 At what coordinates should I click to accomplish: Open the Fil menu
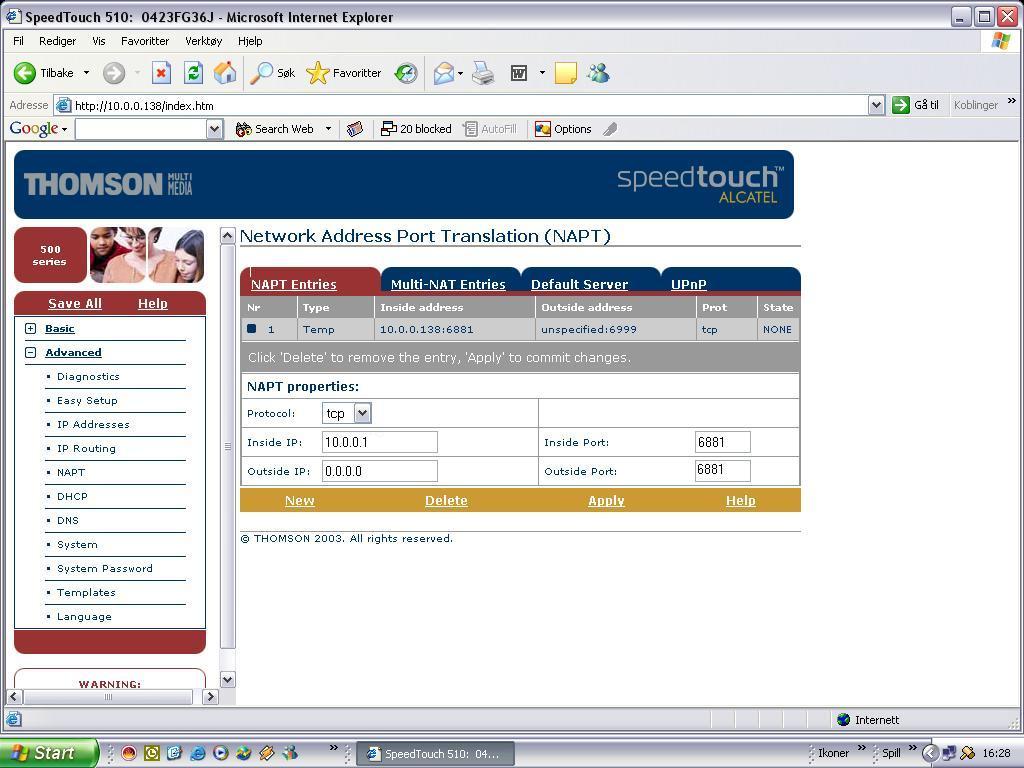(x=18, y=41)
